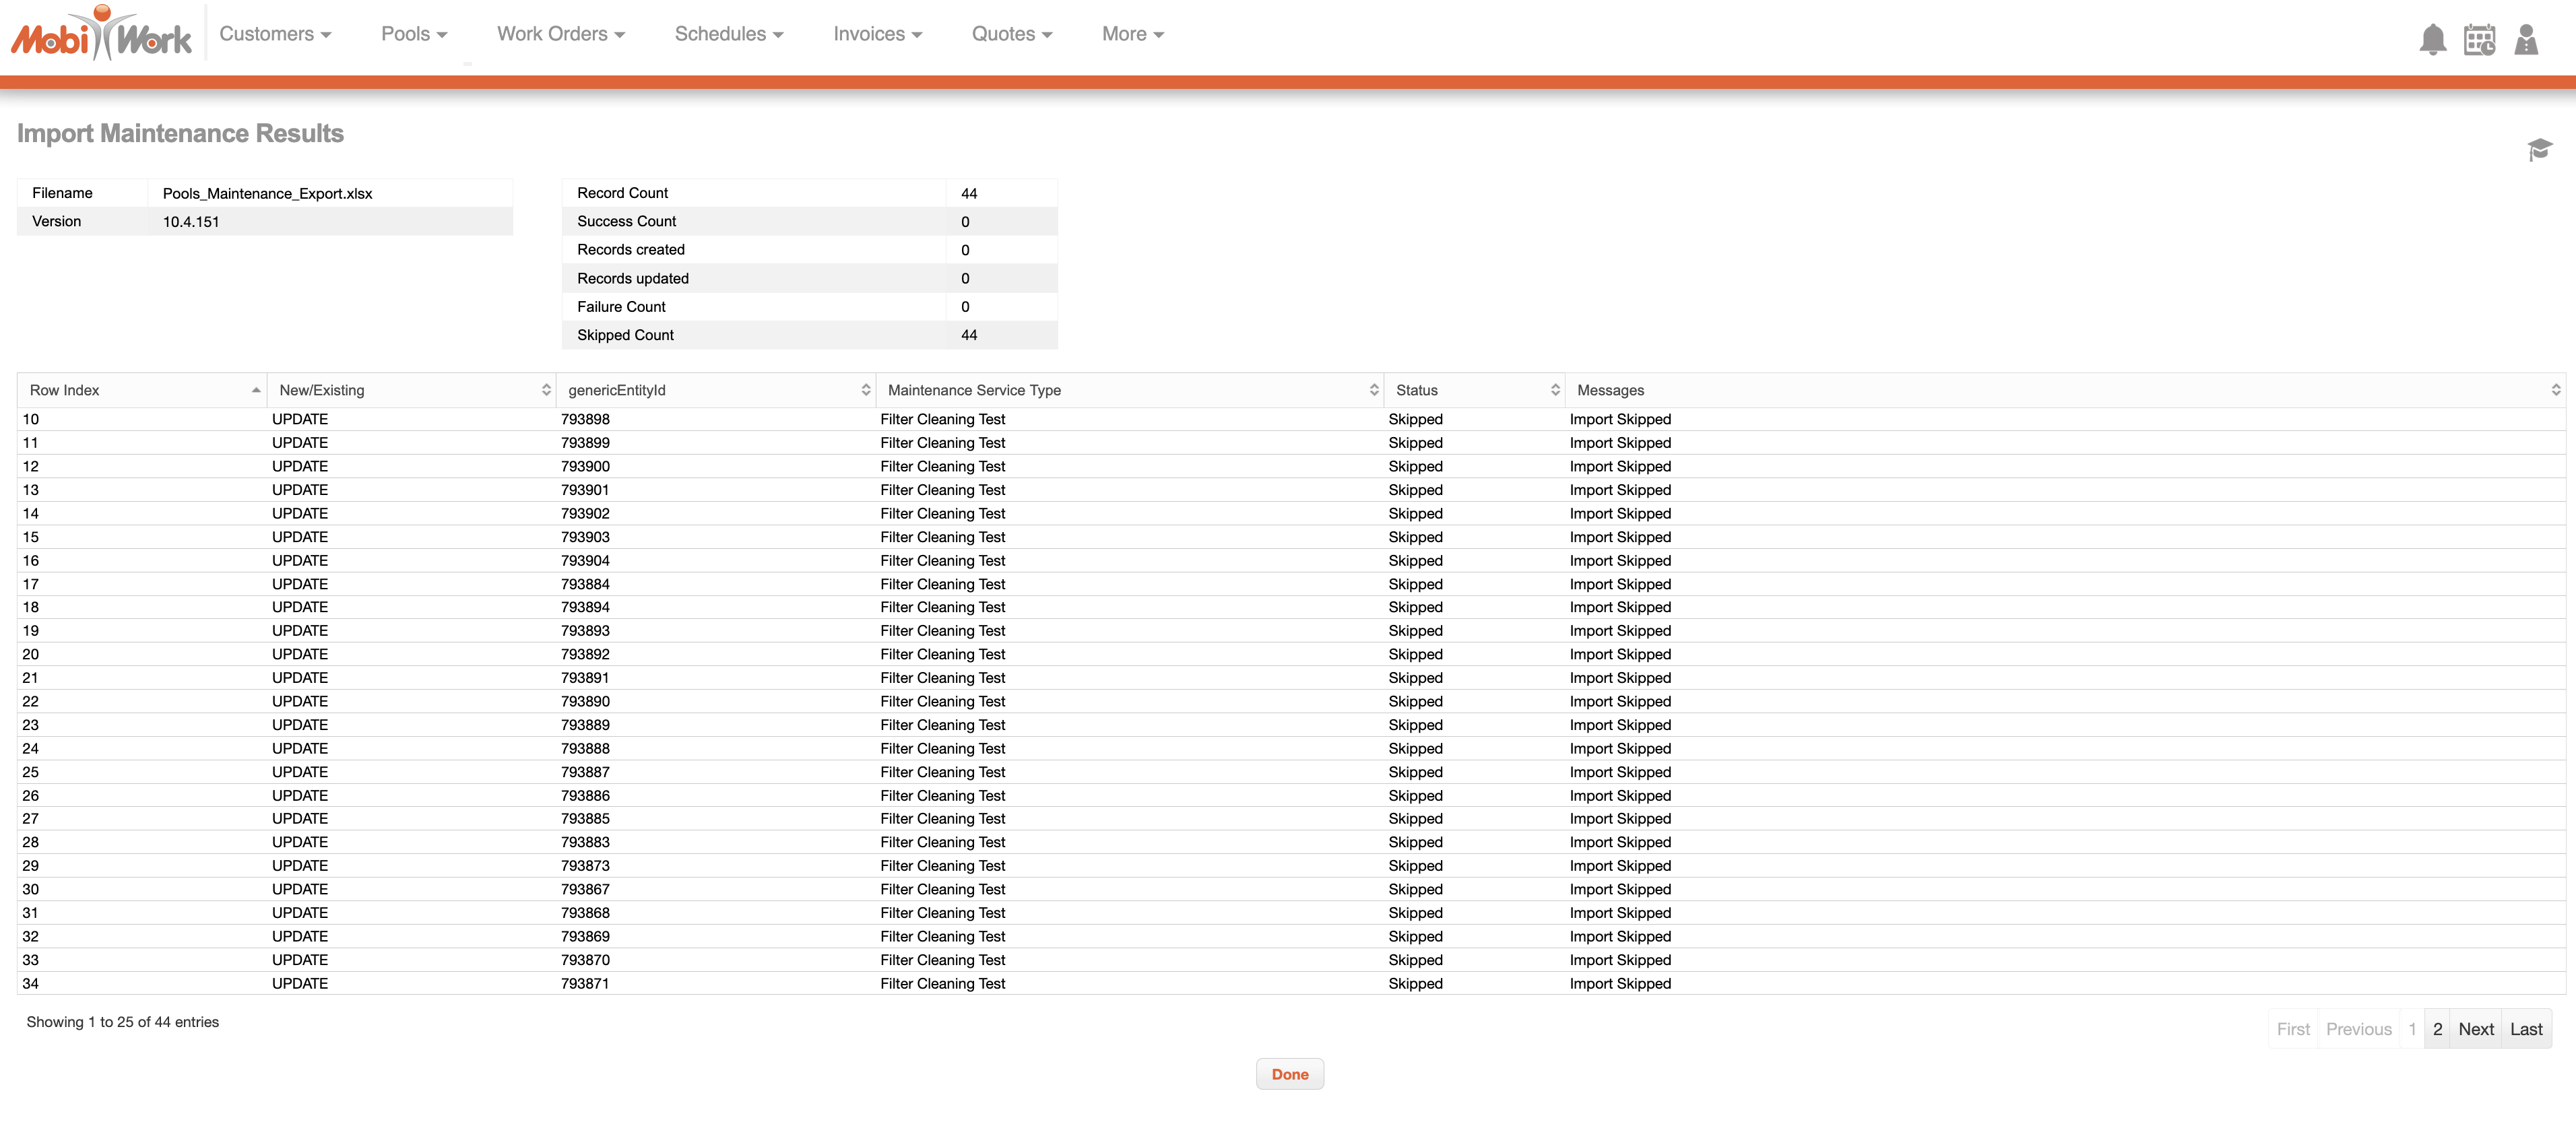The width and height of the screenshot is (2576, 1122).
Task: Open the user profile icon
Action: [2526, 40]
